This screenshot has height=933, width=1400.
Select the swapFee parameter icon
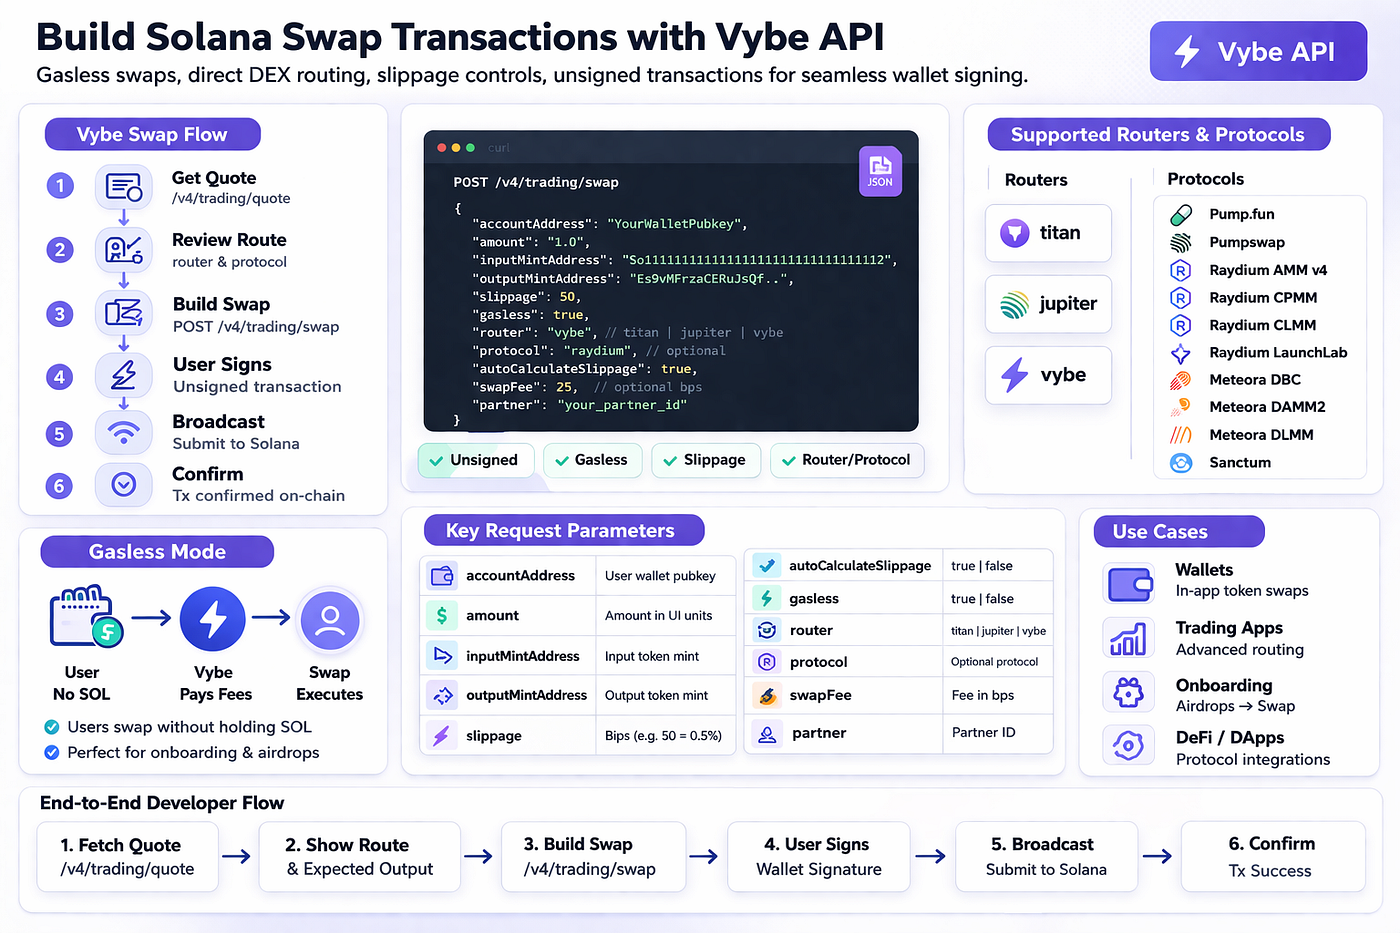click(x=767, y=695)
